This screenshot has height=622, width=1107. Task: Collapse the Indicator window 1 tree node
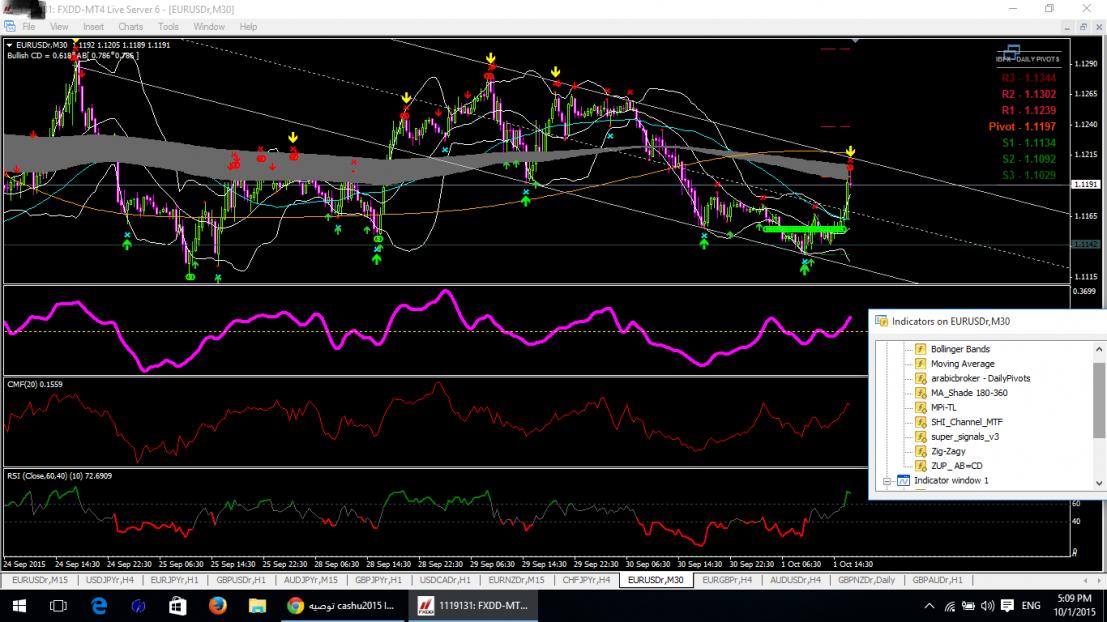(x=885, y=481)
